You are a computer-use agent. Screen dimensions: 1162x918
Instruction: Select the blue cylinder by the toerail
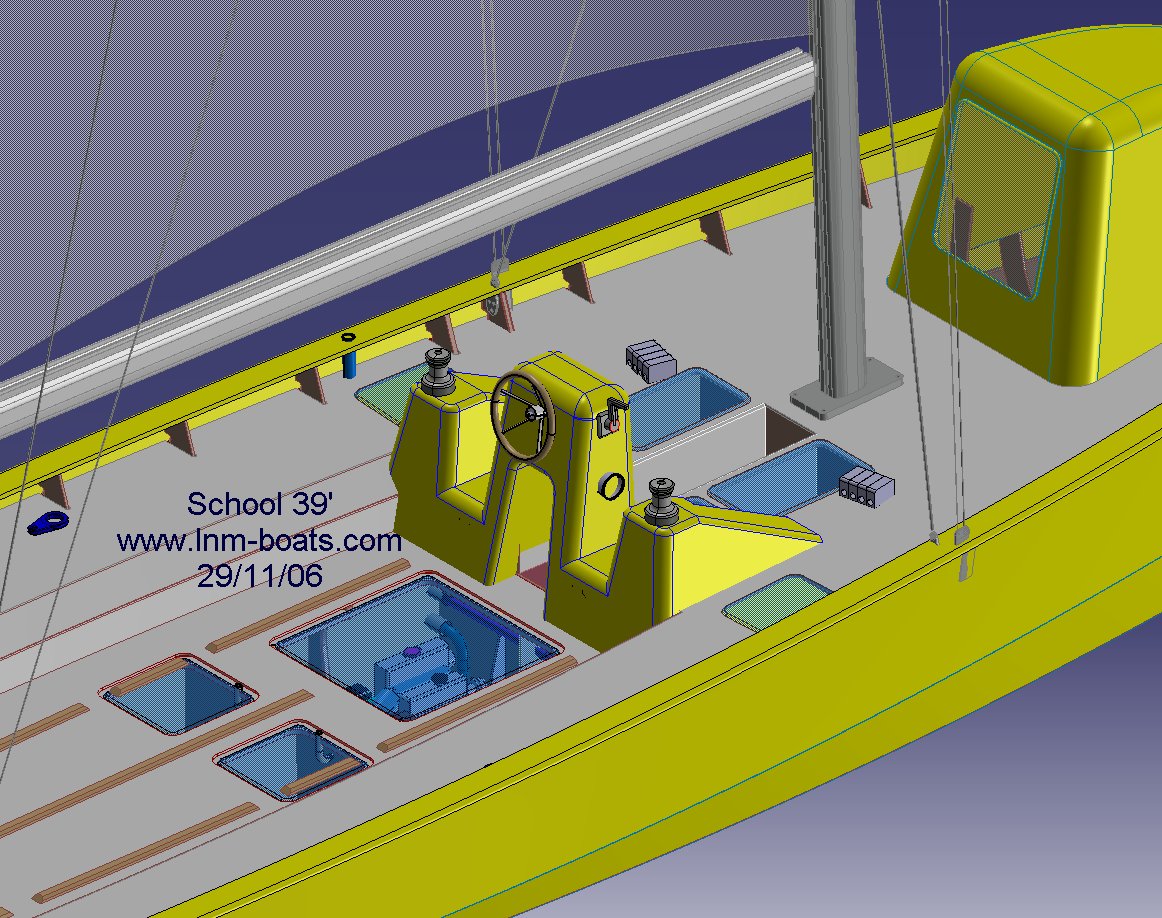coord(349,365)
